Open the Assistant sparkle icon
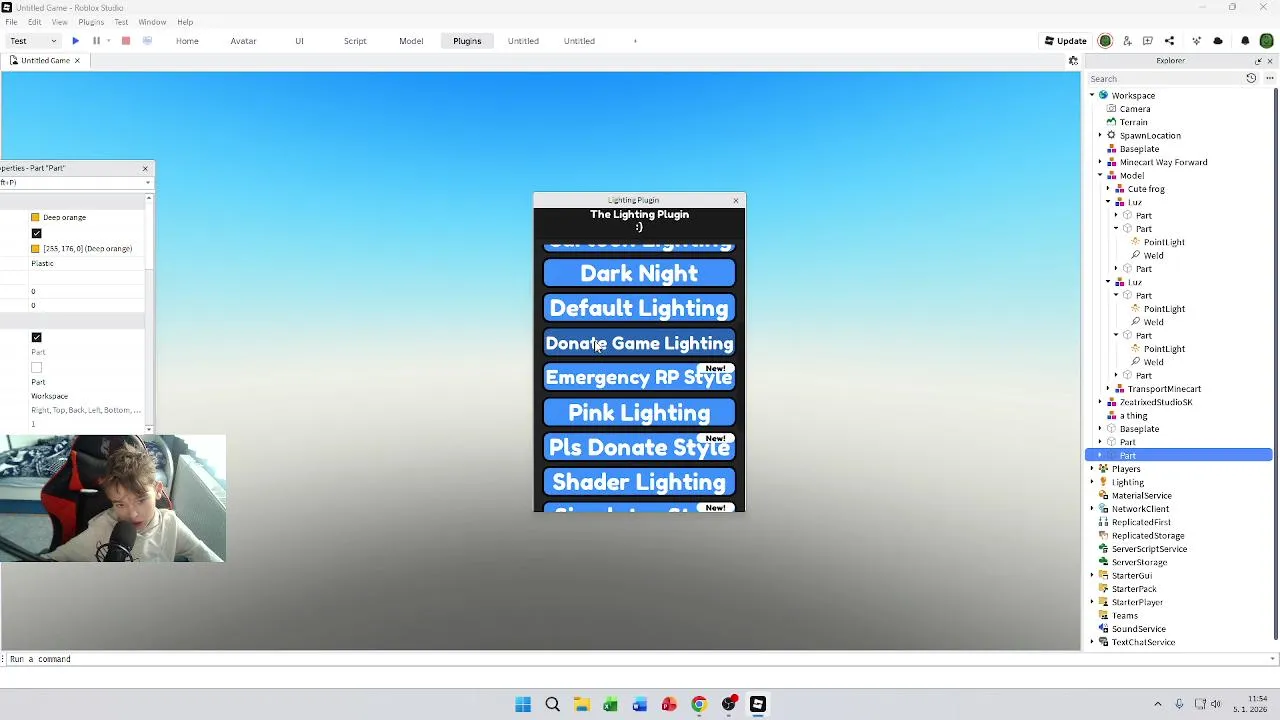 click(x=1196, y=41)
